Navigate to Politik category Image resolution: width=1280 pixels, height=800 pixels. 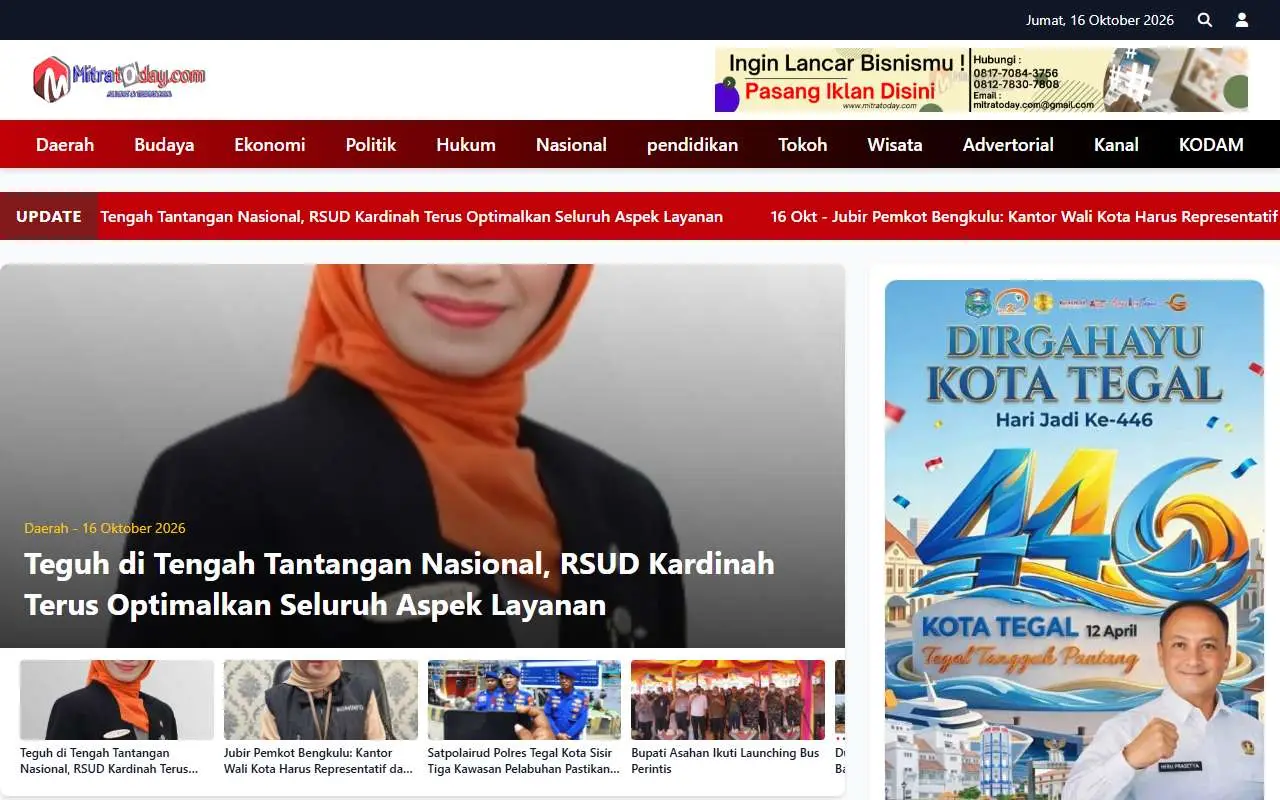[x=371, y=145]
